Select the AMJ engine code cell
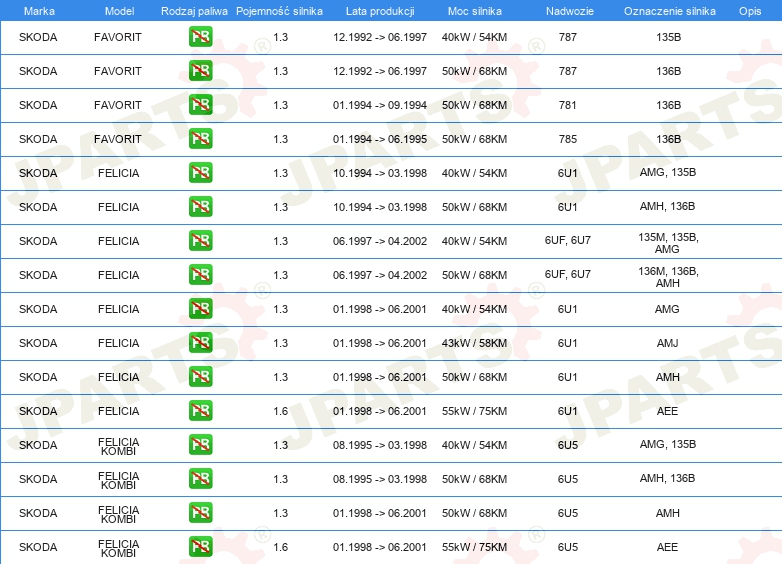This screenshot has width=782, height=564. [x=667, y=343]
